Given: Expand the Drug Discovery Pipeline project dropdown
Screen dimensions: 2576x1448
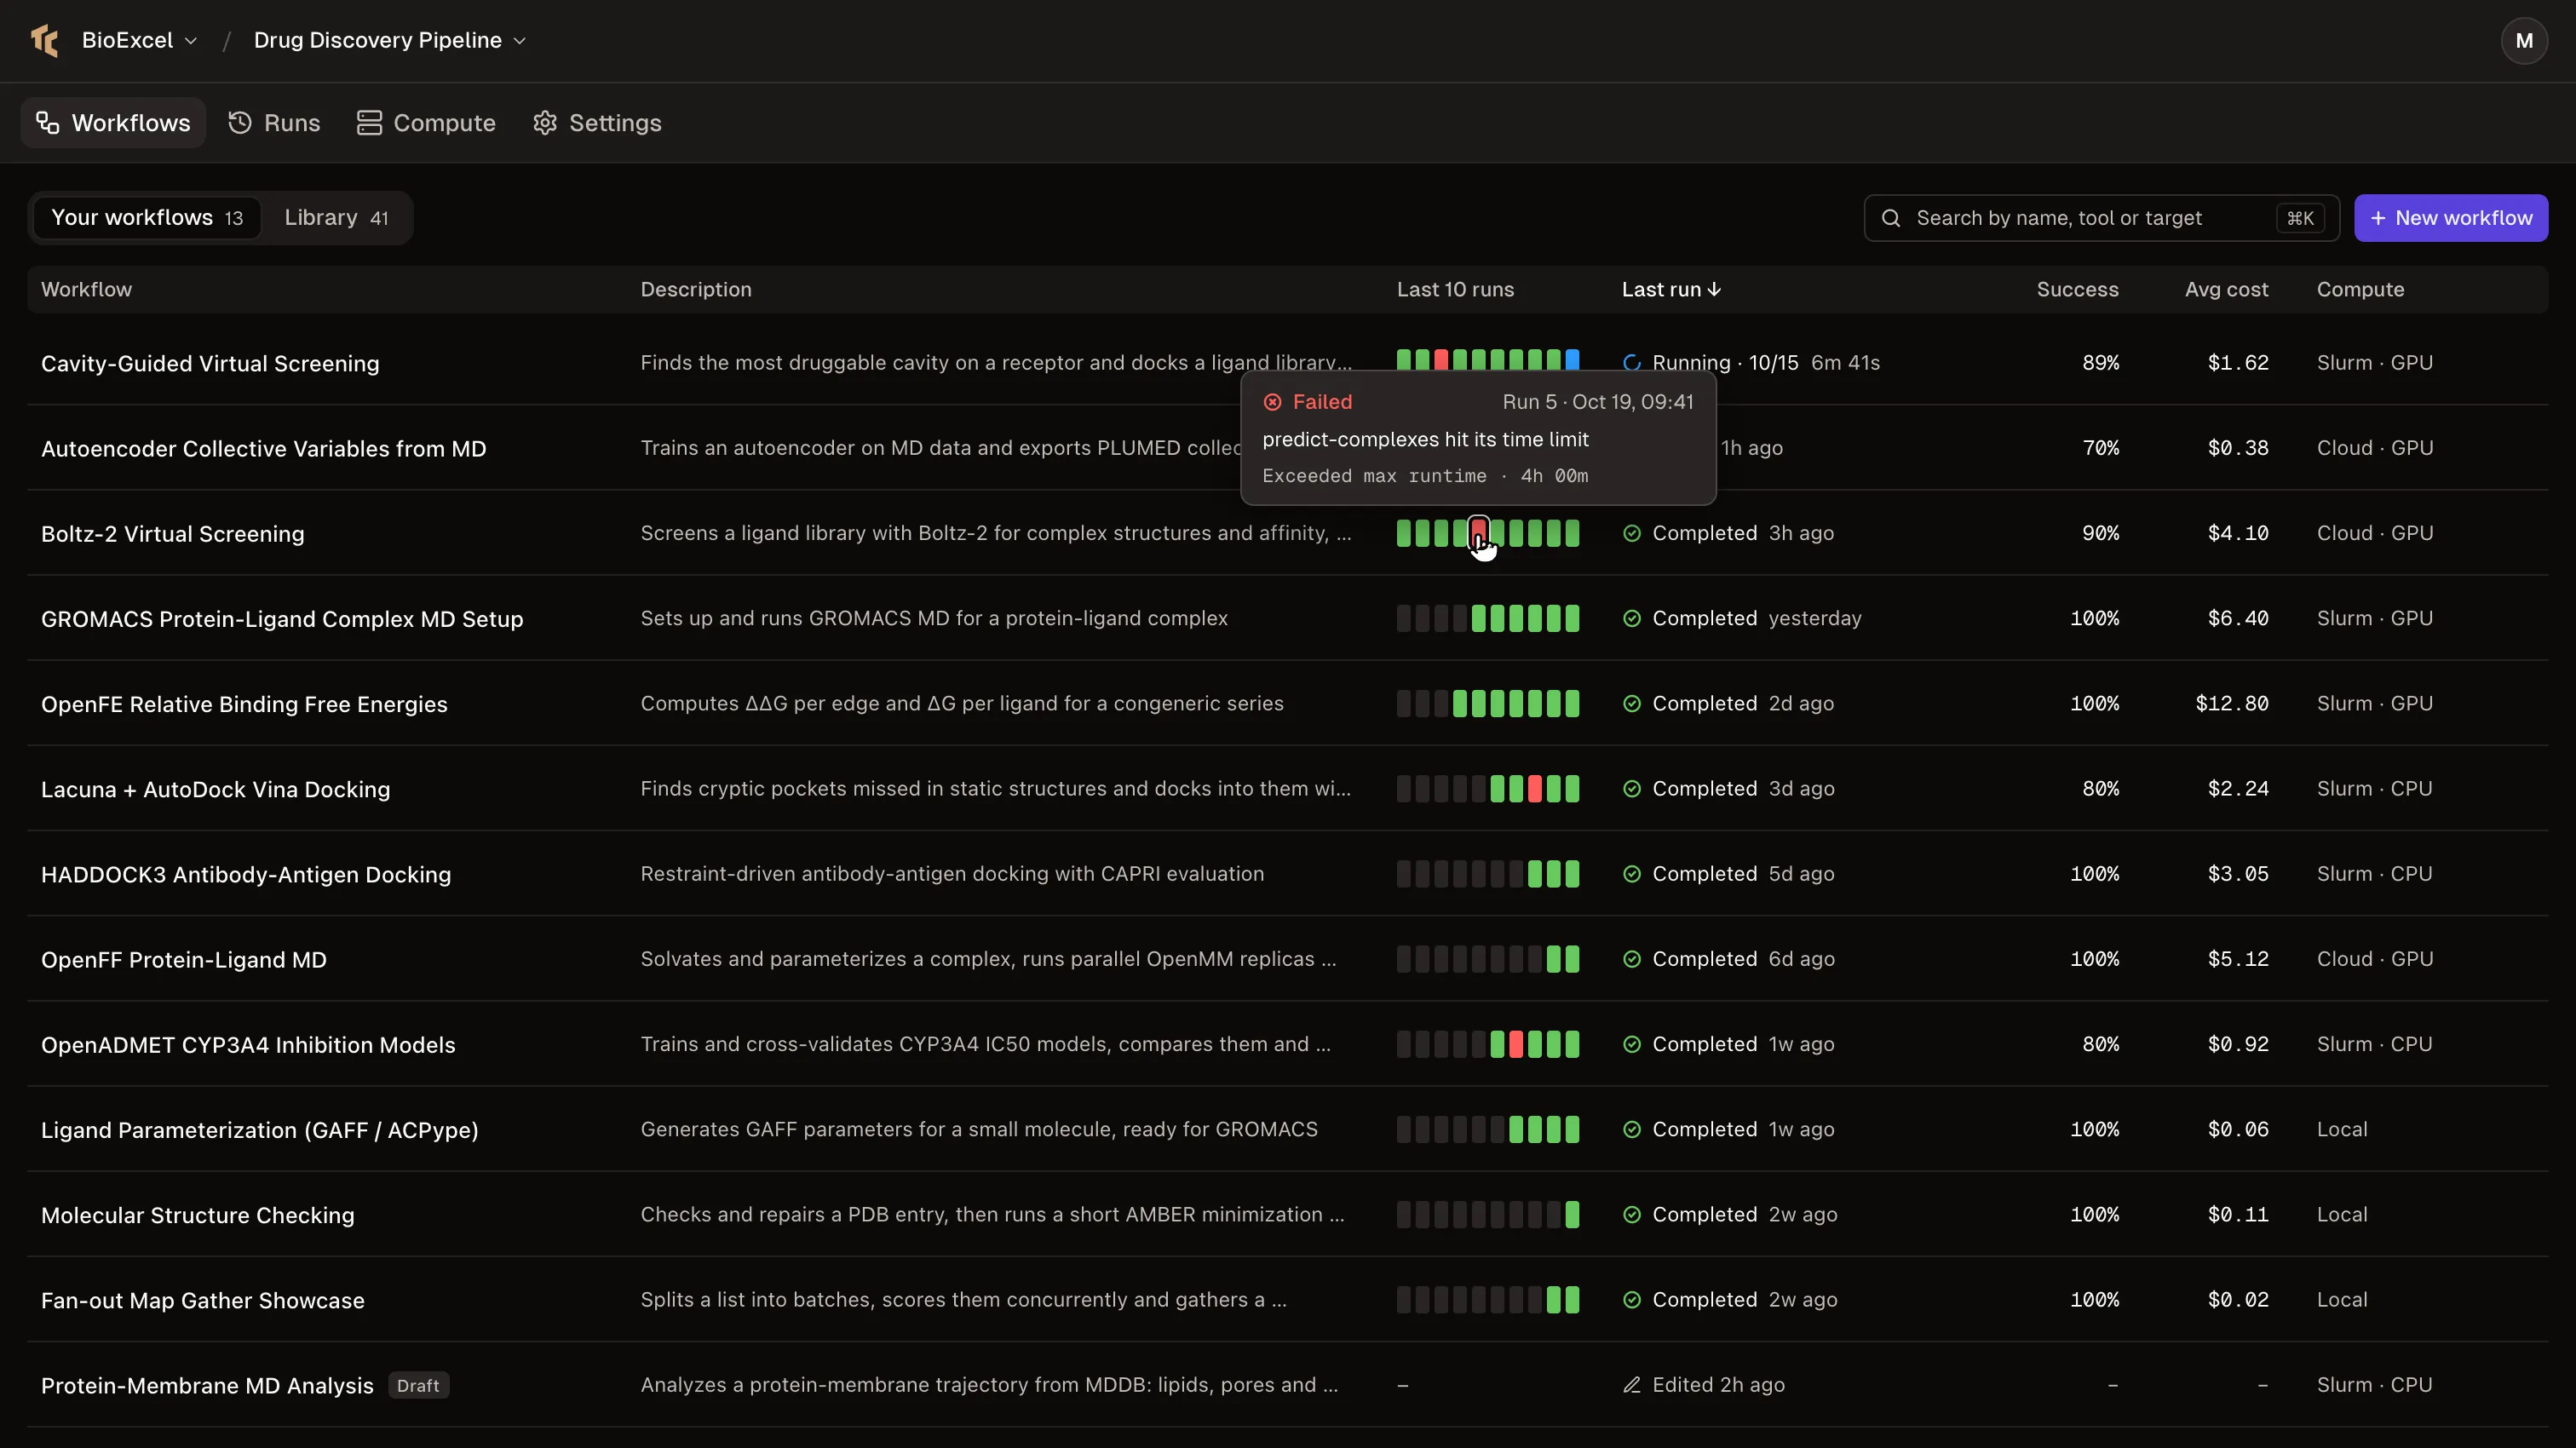Looking at the screenshot, I should 390,40.
